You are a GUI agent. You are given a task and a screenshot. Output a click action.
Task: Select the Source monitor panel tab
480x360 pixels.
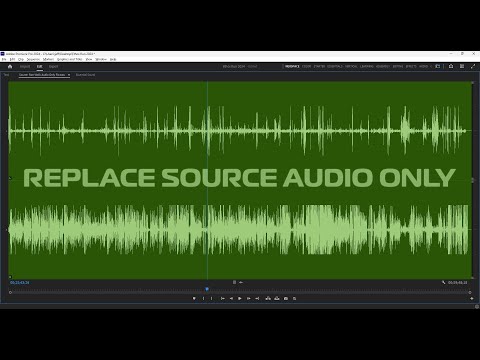[42, 75]
